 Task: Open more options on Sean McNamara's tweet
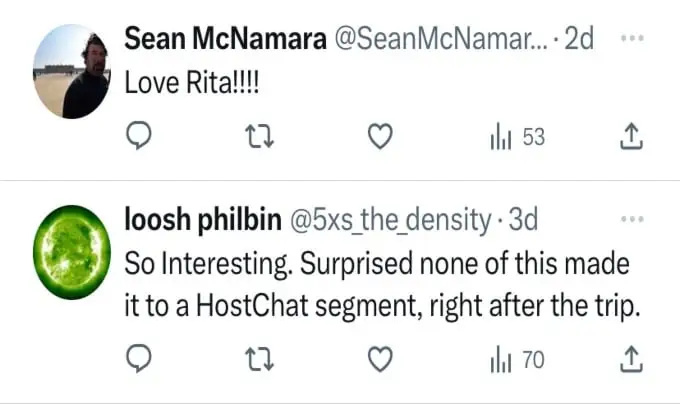point(632,38)
